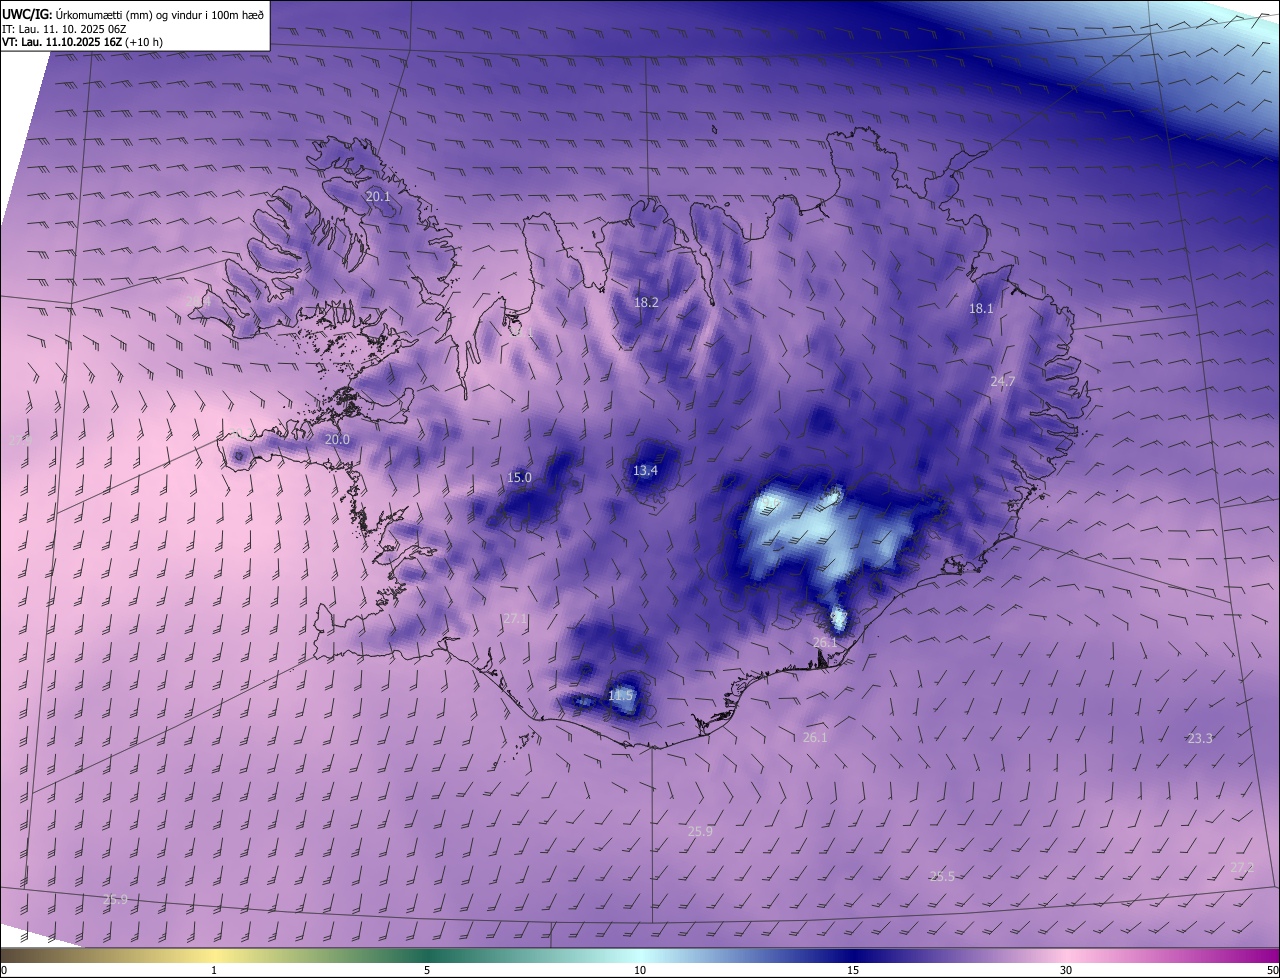Screen dimensions: 1280x978
Task: Click the 18.1 value label in the northeast
Action: [x=981, y=309]
